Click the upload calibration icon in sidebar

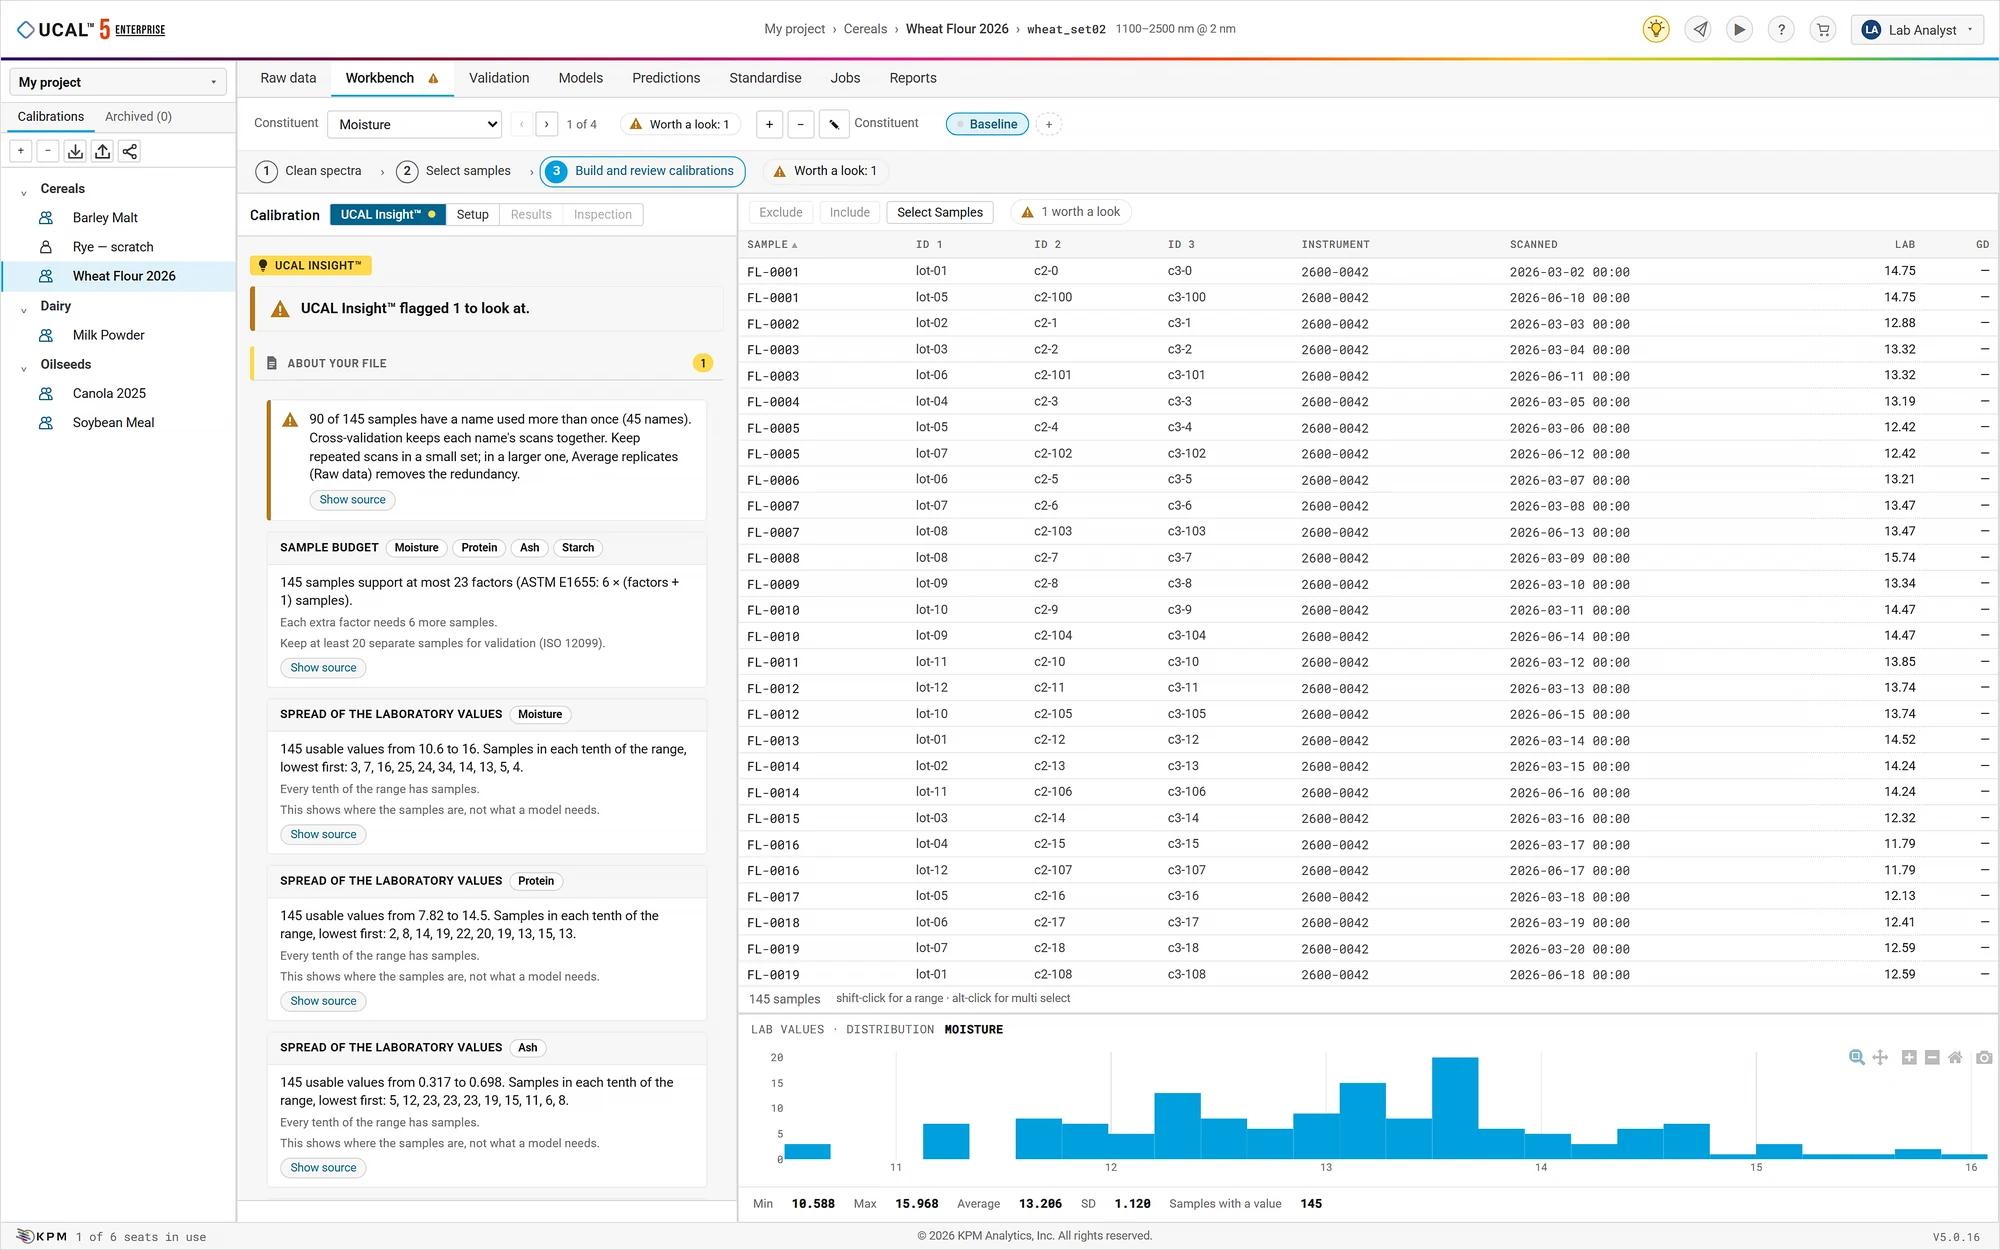coord(102,151)
